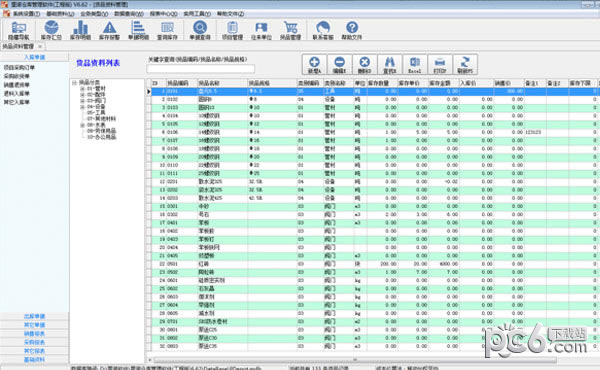Select the 09 labor protection goods tree item

[x=101, y=131]
